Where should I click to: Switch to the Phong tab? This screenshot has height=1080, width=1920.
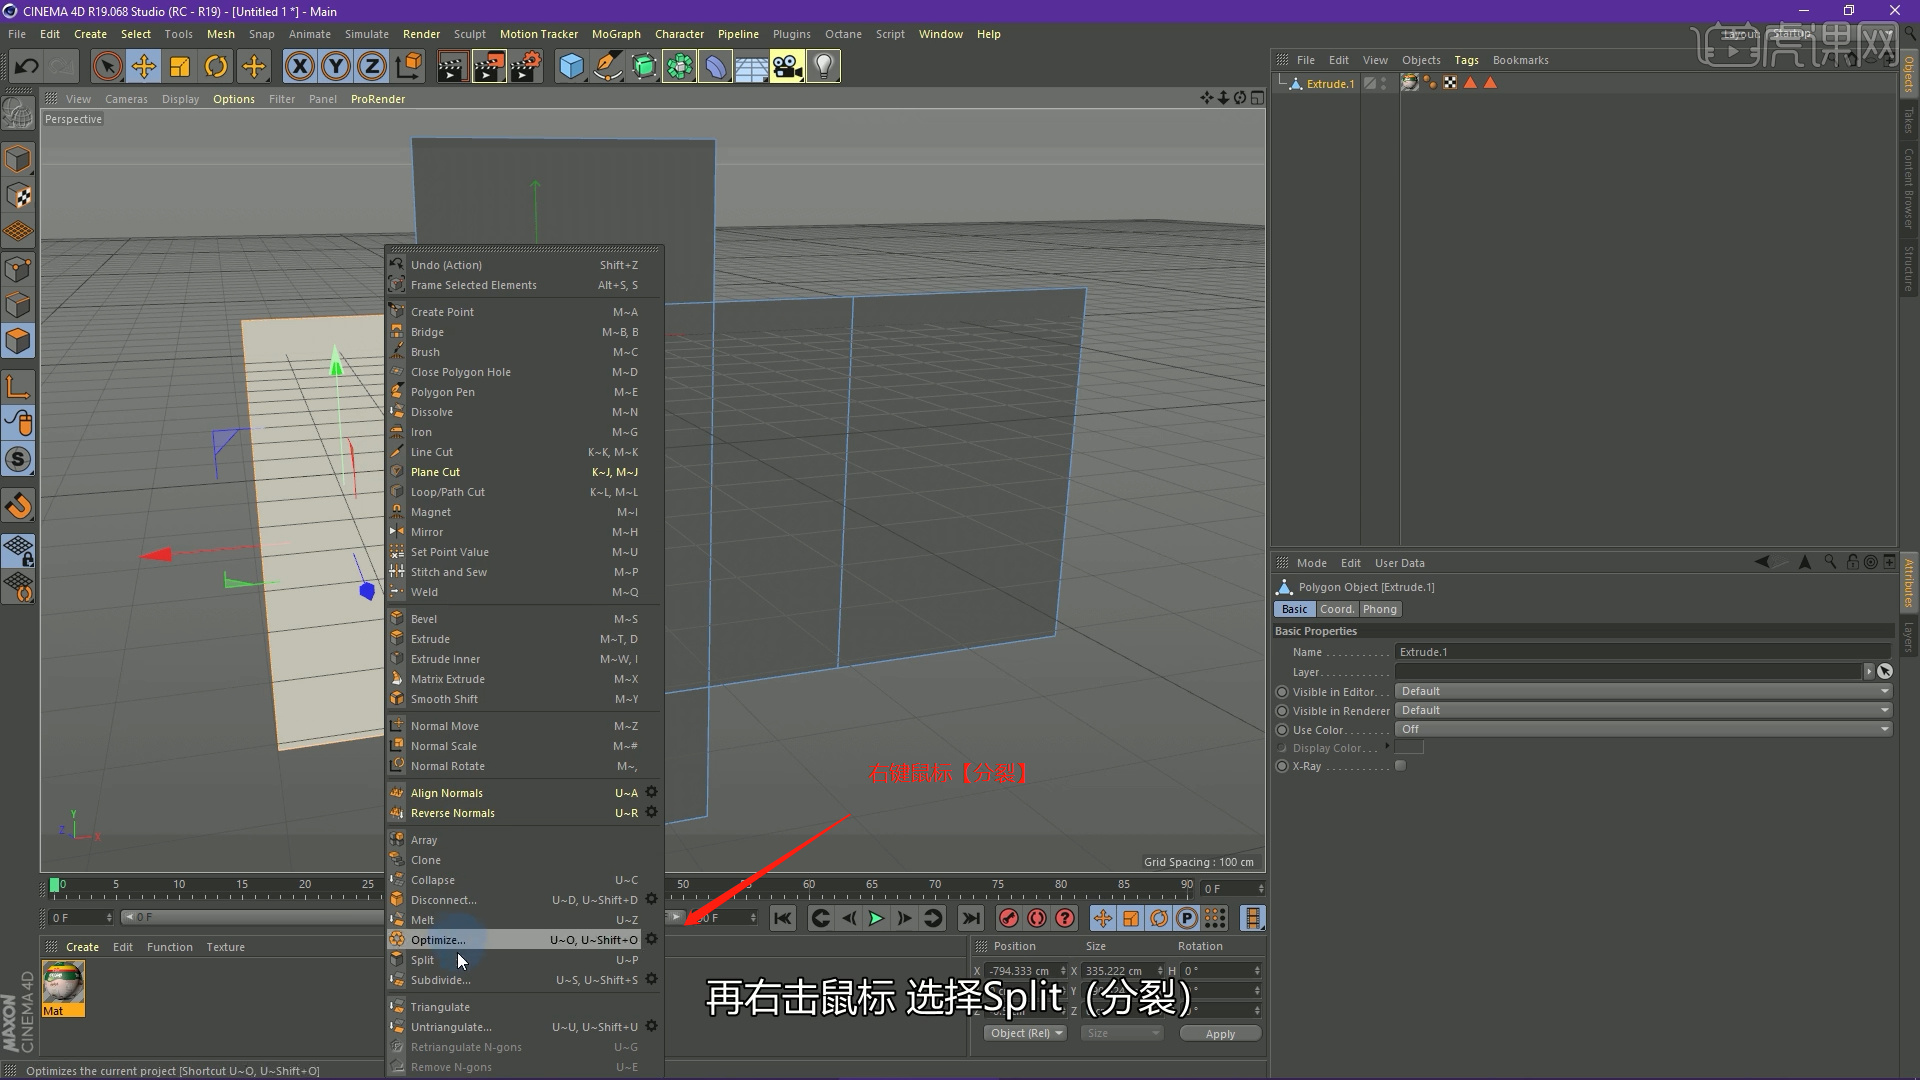click(1380, 609)
